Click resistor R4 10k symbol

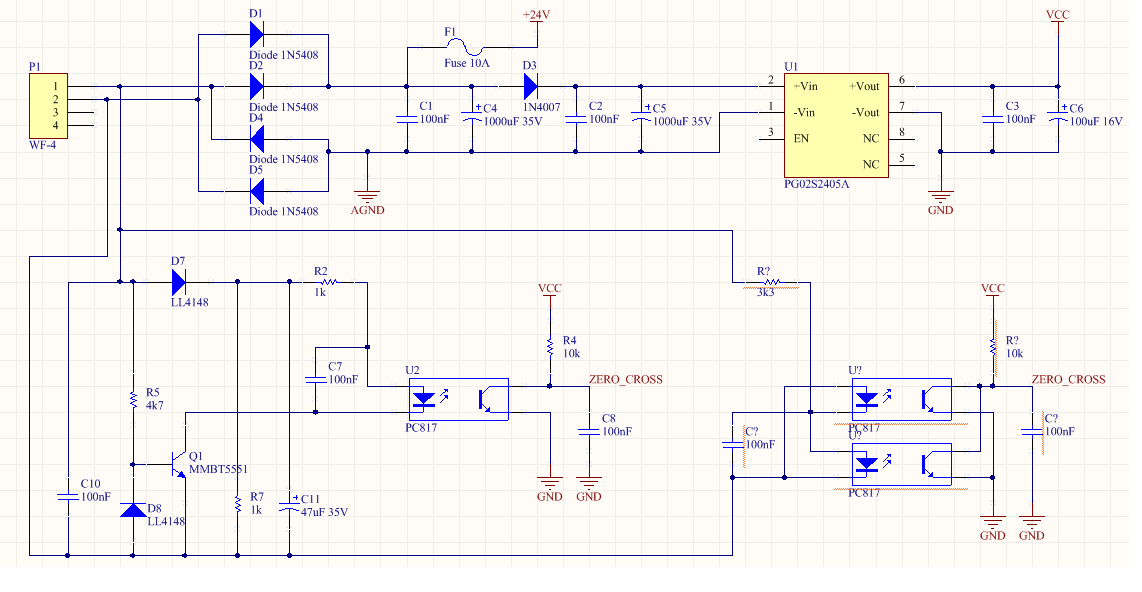click(549, 346)
